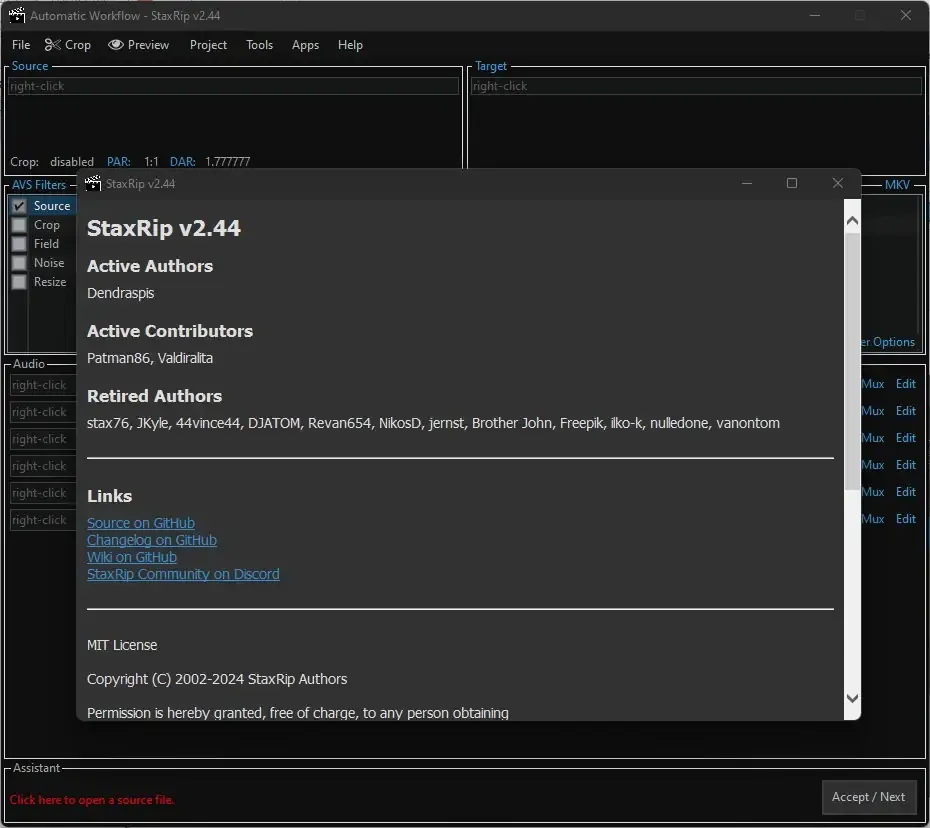The height and width of the screenshot is (828, 930).
Task: Maximize the StaxRip v2.44 about dialog
Action: [x=792, y=183]
